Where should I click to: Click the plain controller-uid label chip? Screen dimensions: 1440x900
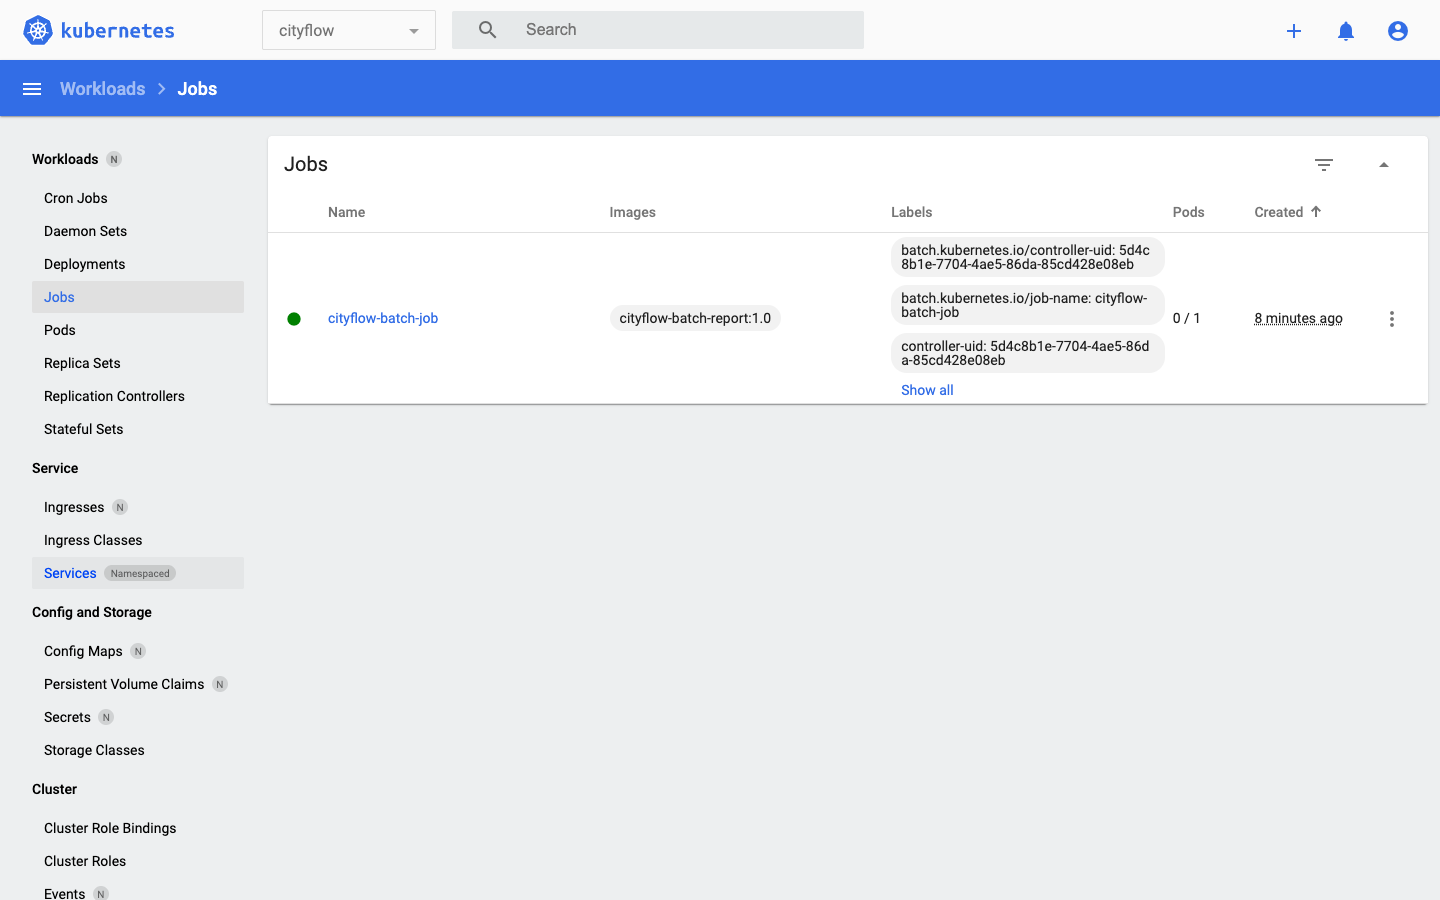1027,353
